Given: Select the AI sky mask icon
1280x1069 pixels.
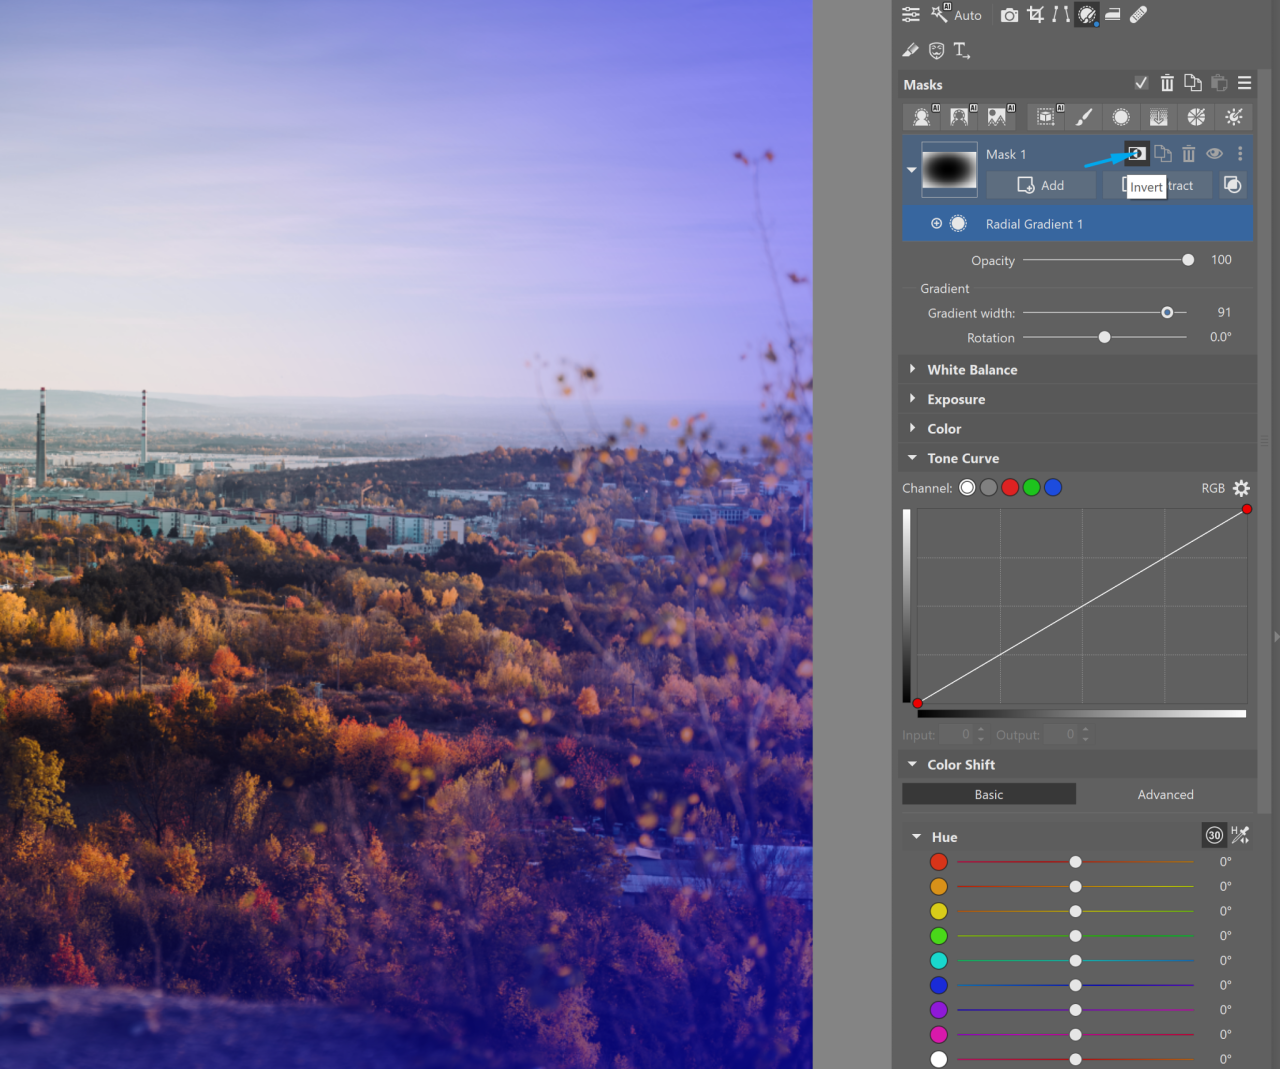Looking at the screenshot, I should pos(998,117).
